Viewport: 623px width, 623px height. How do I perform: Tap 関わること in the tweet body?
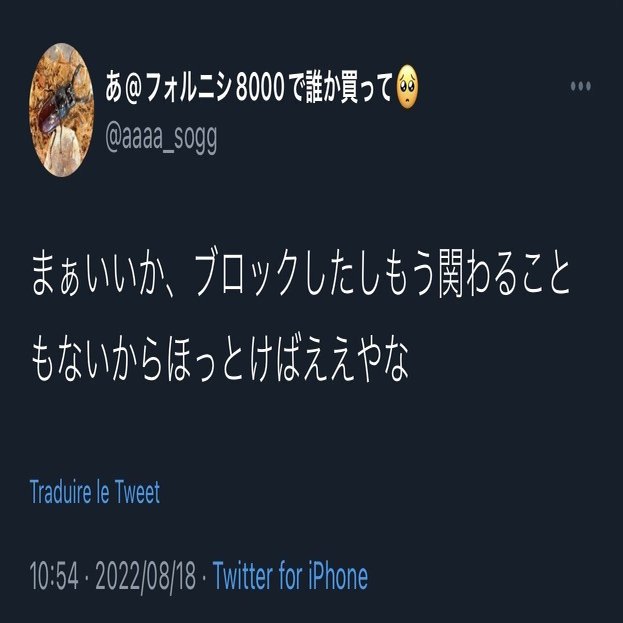point(503,275)
